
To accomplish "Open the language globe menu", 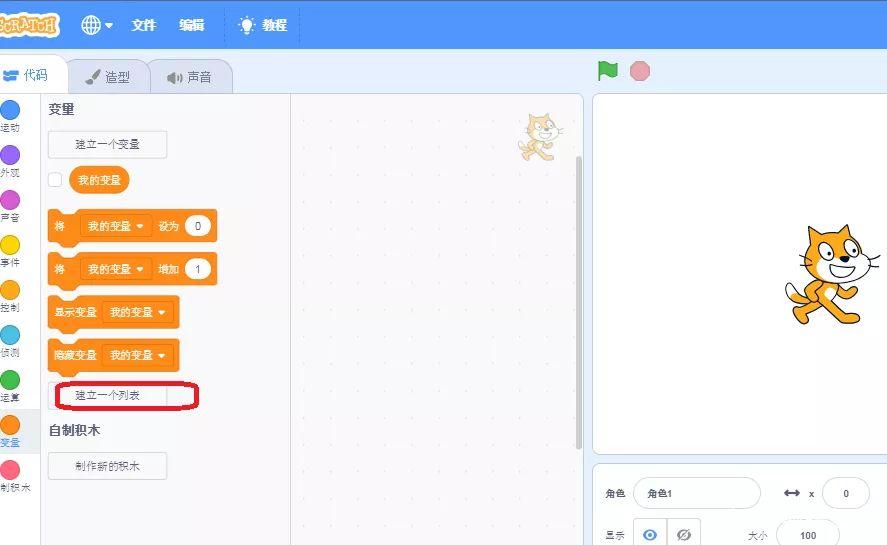I will point(97,25).
